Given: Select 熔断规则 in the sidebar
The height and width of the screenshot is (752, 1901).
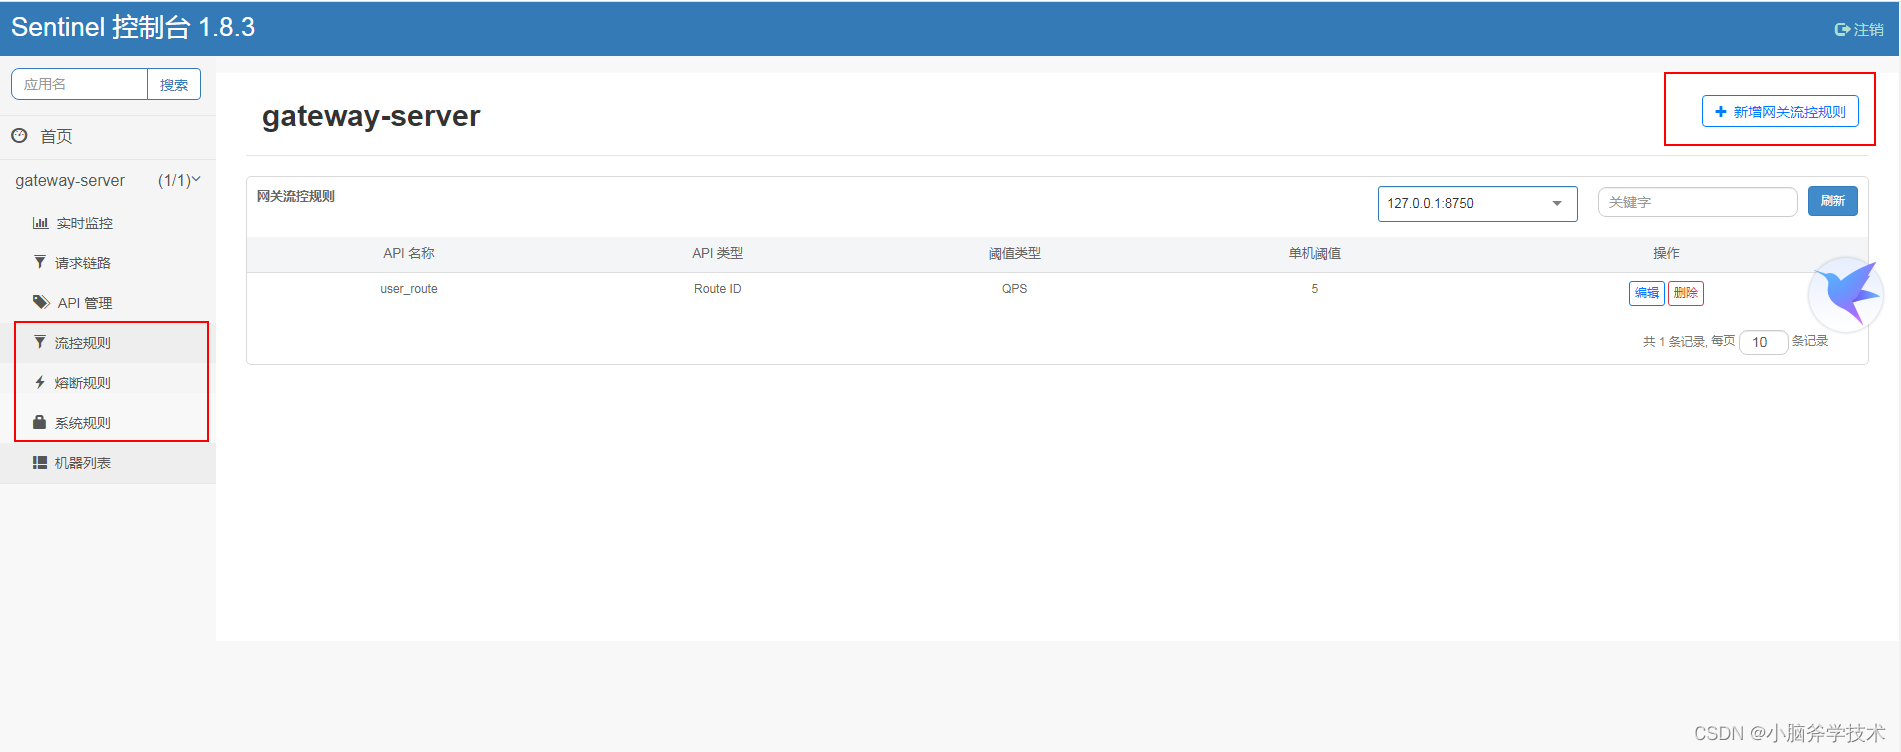Looking at the screenshot, I should tap(82, 383).
